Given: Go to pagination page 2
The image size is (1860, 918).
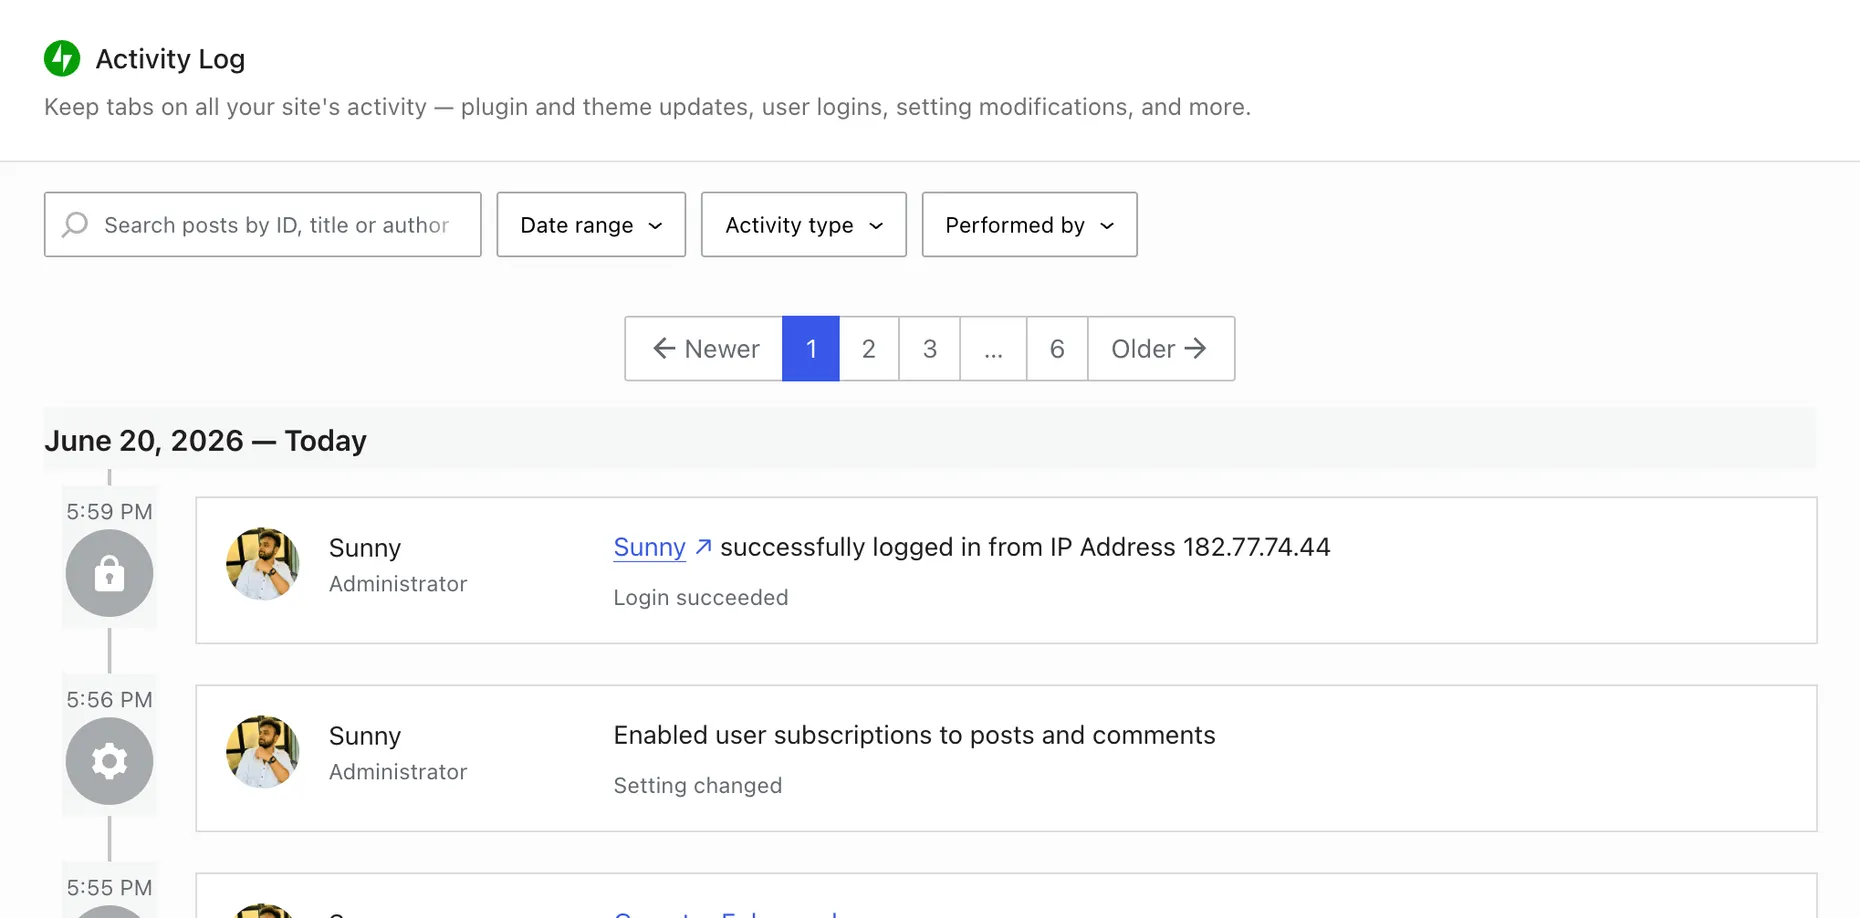Looking at the screenshot, I should pyautogui.click(x=869, y=349).
